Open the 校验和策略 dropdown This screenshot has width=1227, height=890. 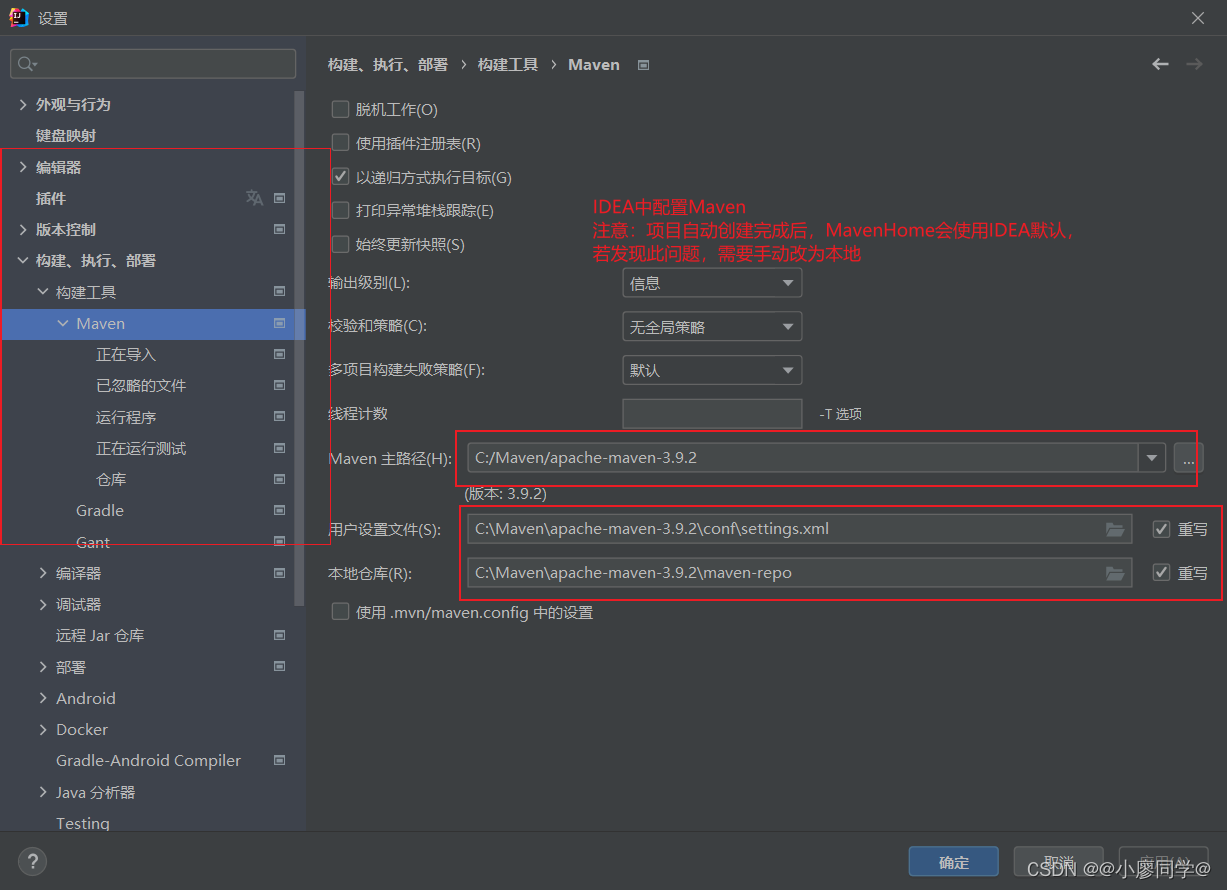point(712,326)
